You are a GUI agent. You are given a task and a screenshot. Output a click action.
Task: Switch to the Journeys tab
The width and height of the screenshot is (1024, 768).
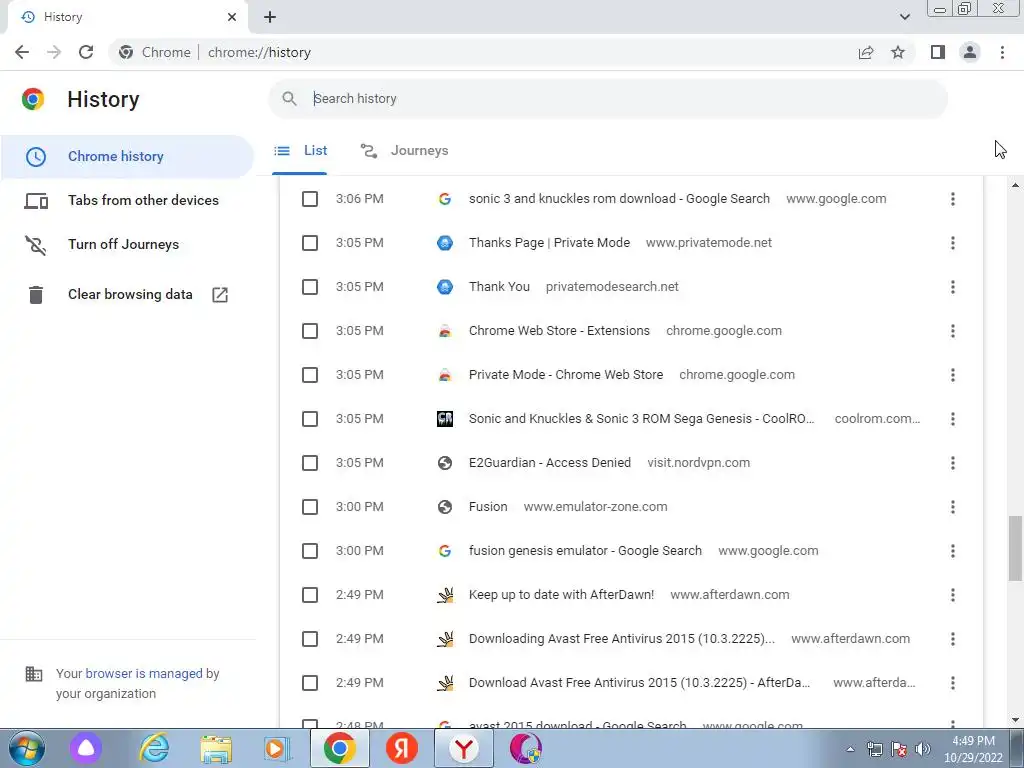[404, 151]
